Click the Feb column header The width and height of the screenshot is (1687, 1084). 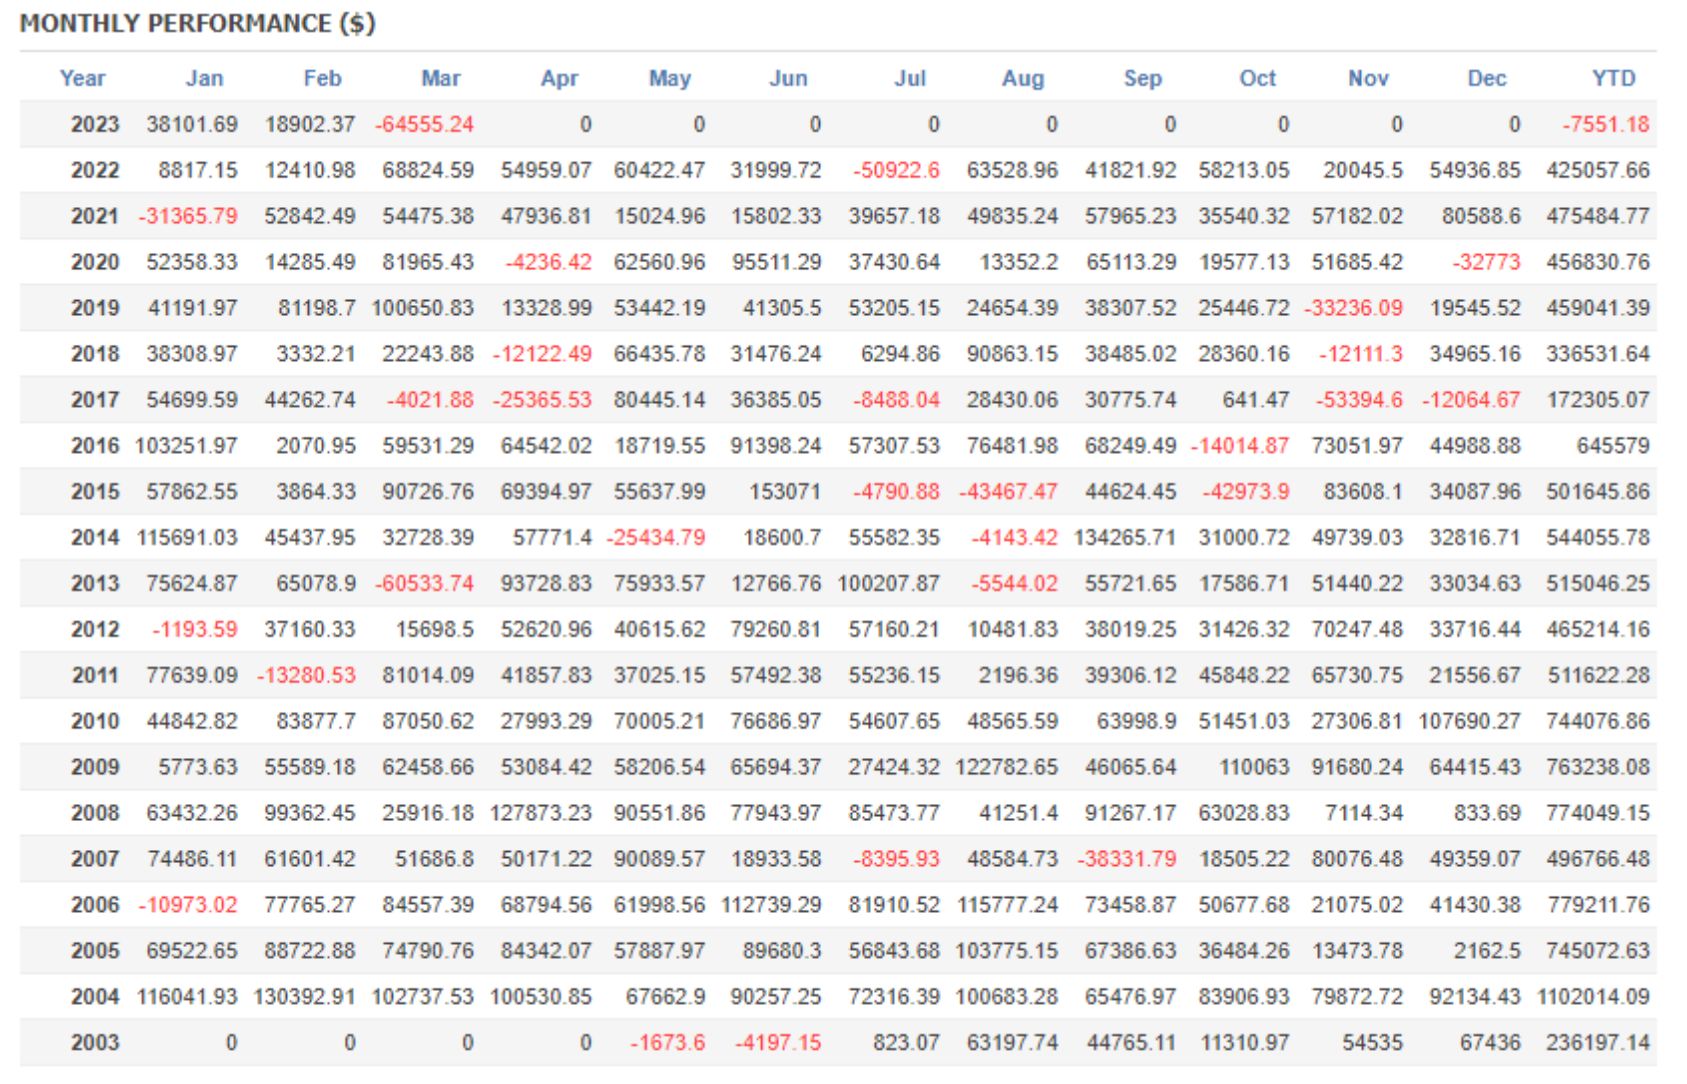click(322, 78)
